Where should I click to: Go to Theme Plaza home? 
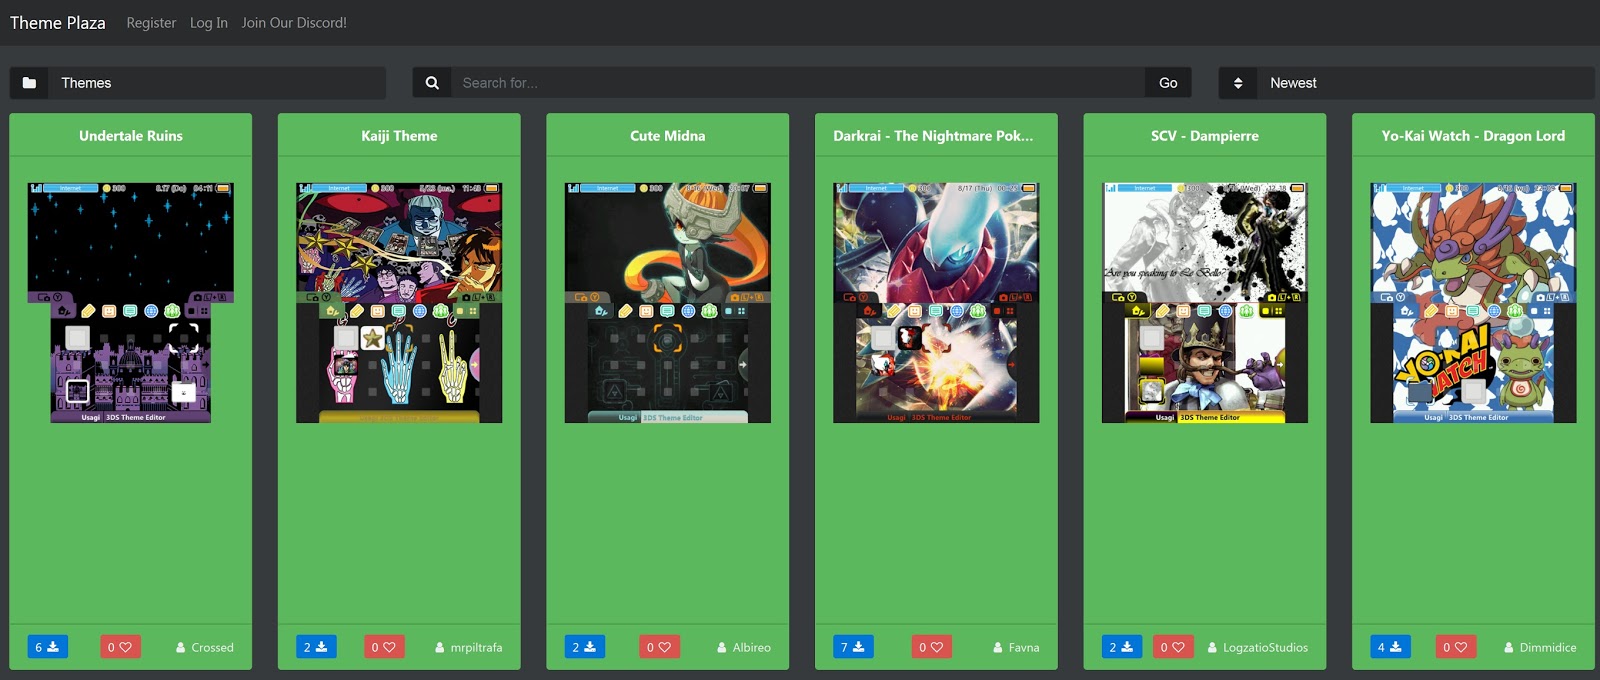pyautogui.click(x=57, y=22)
